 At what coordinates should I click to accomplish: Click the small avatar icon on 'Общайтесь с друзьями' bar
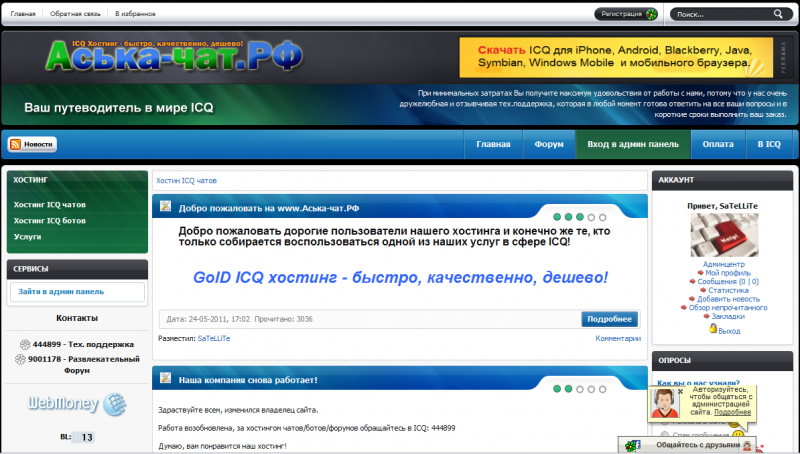click(747, 445)
